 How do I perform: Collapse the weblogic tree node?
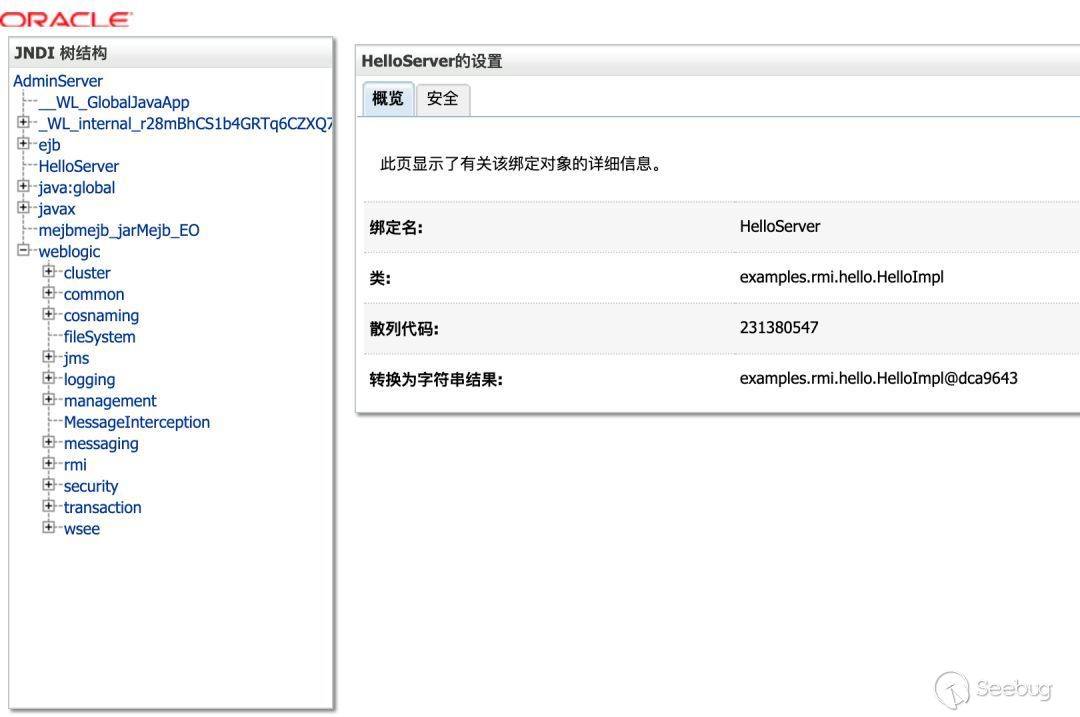[23, 250]
